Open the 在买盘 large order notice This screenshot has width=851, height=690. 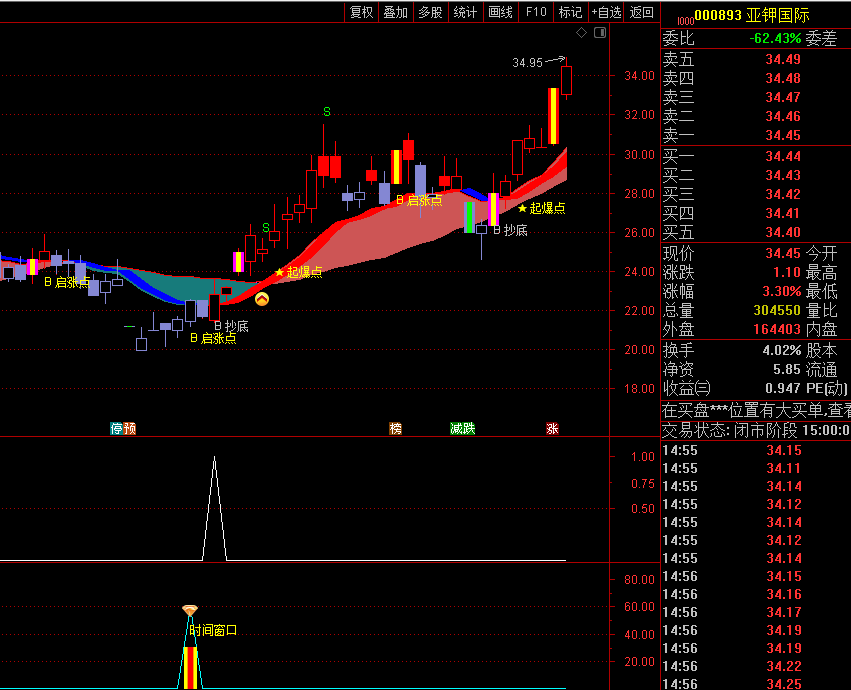coord(755,410)
